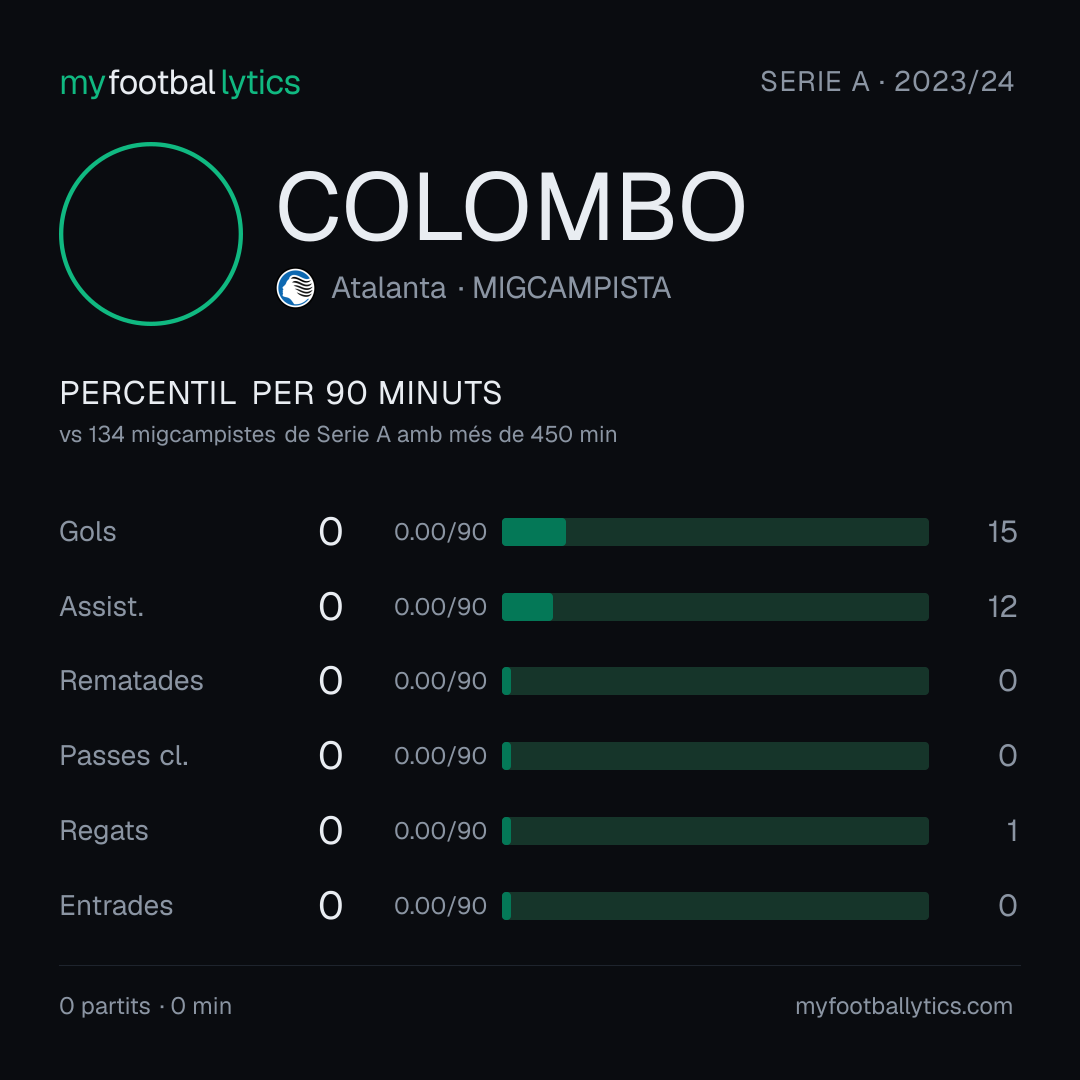Screen dimensions: 1080x1080
Task: Click the 0 partits · 0 min footer text
Action: [x=146, y=1006]
